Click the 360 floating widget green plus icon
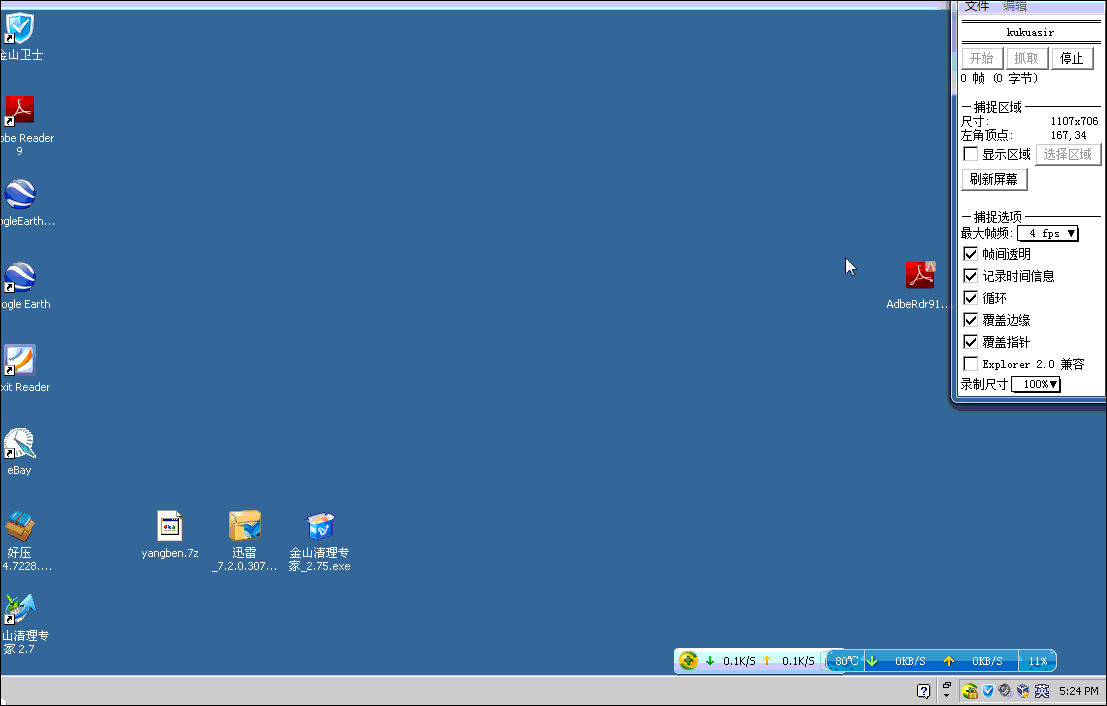 (x=688, y=661)
